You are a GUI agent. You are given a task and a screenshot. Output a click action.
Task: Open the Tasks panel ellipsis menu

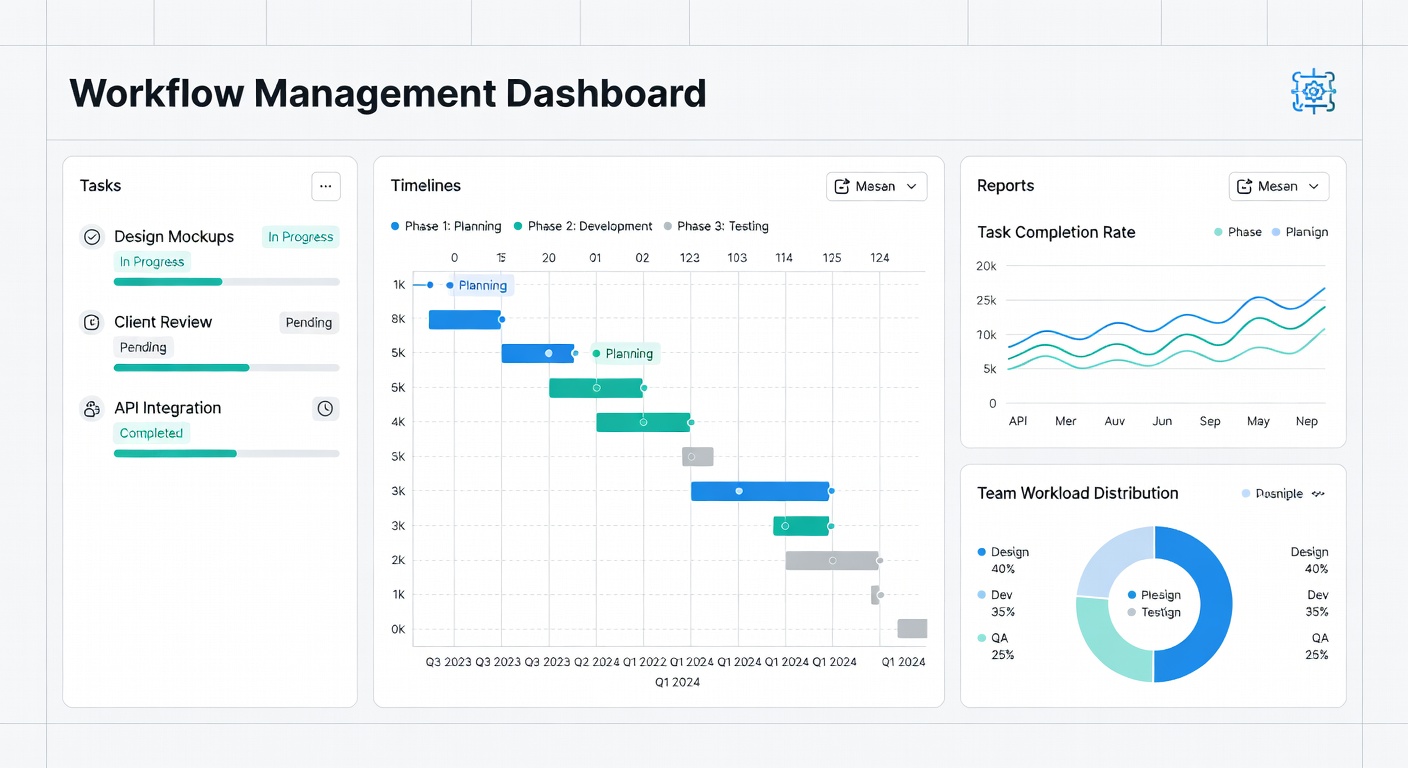pyautogui.click(x=326, y=186)
